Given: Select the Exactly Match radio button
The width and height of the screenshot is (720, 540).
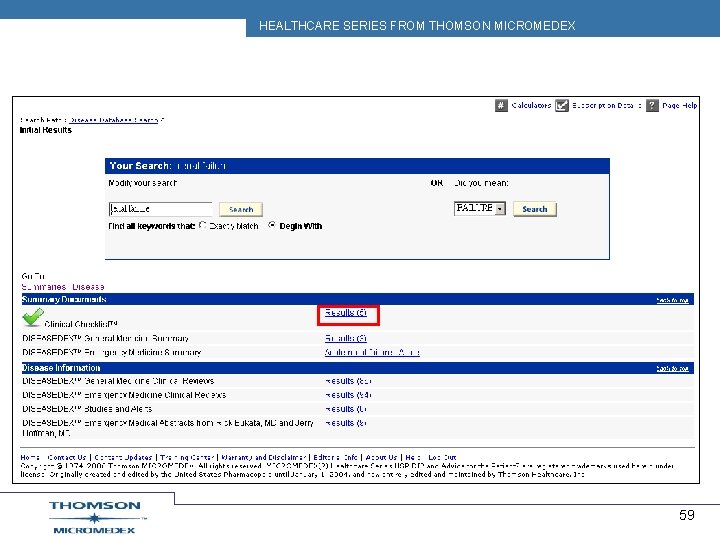Looking at the screenshot, I should 202,225.
